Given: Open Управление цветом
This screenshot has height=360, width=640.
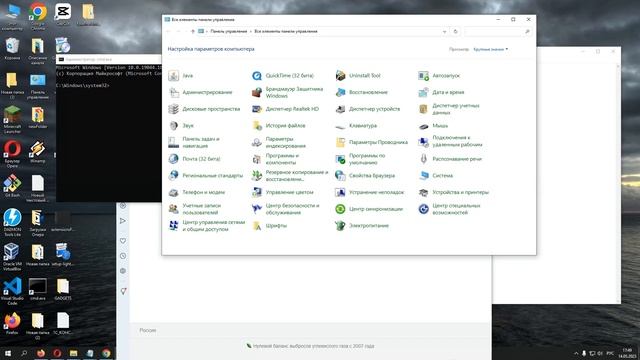Looking at the screenshot, I should point(282,192).
